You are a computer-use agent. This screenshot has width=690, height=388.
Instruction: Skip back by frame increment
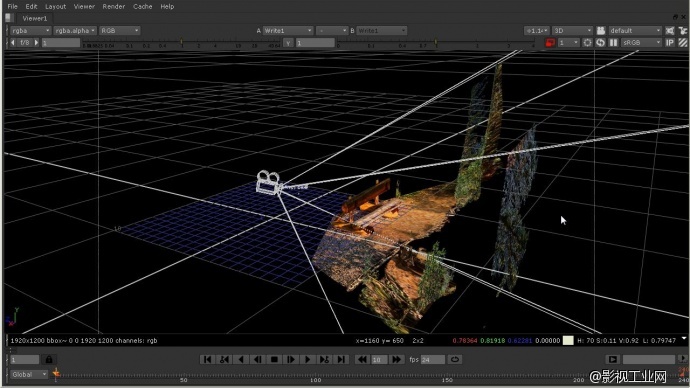362,360
